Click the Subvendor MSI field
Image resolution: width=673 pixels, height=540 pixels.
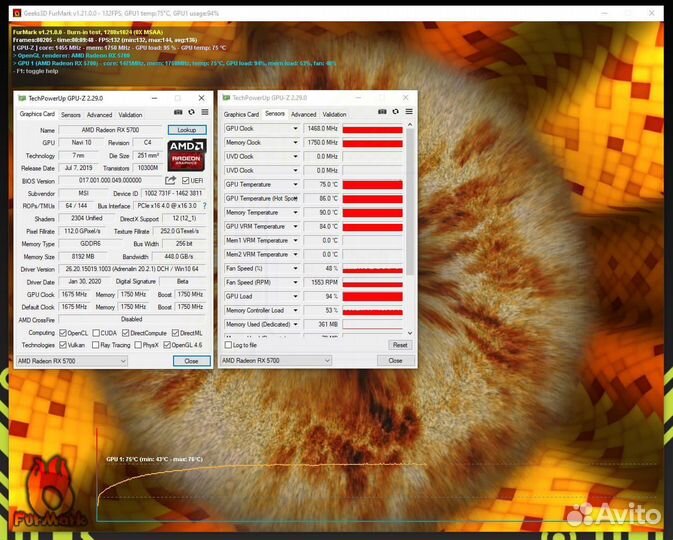pos(83,194)
